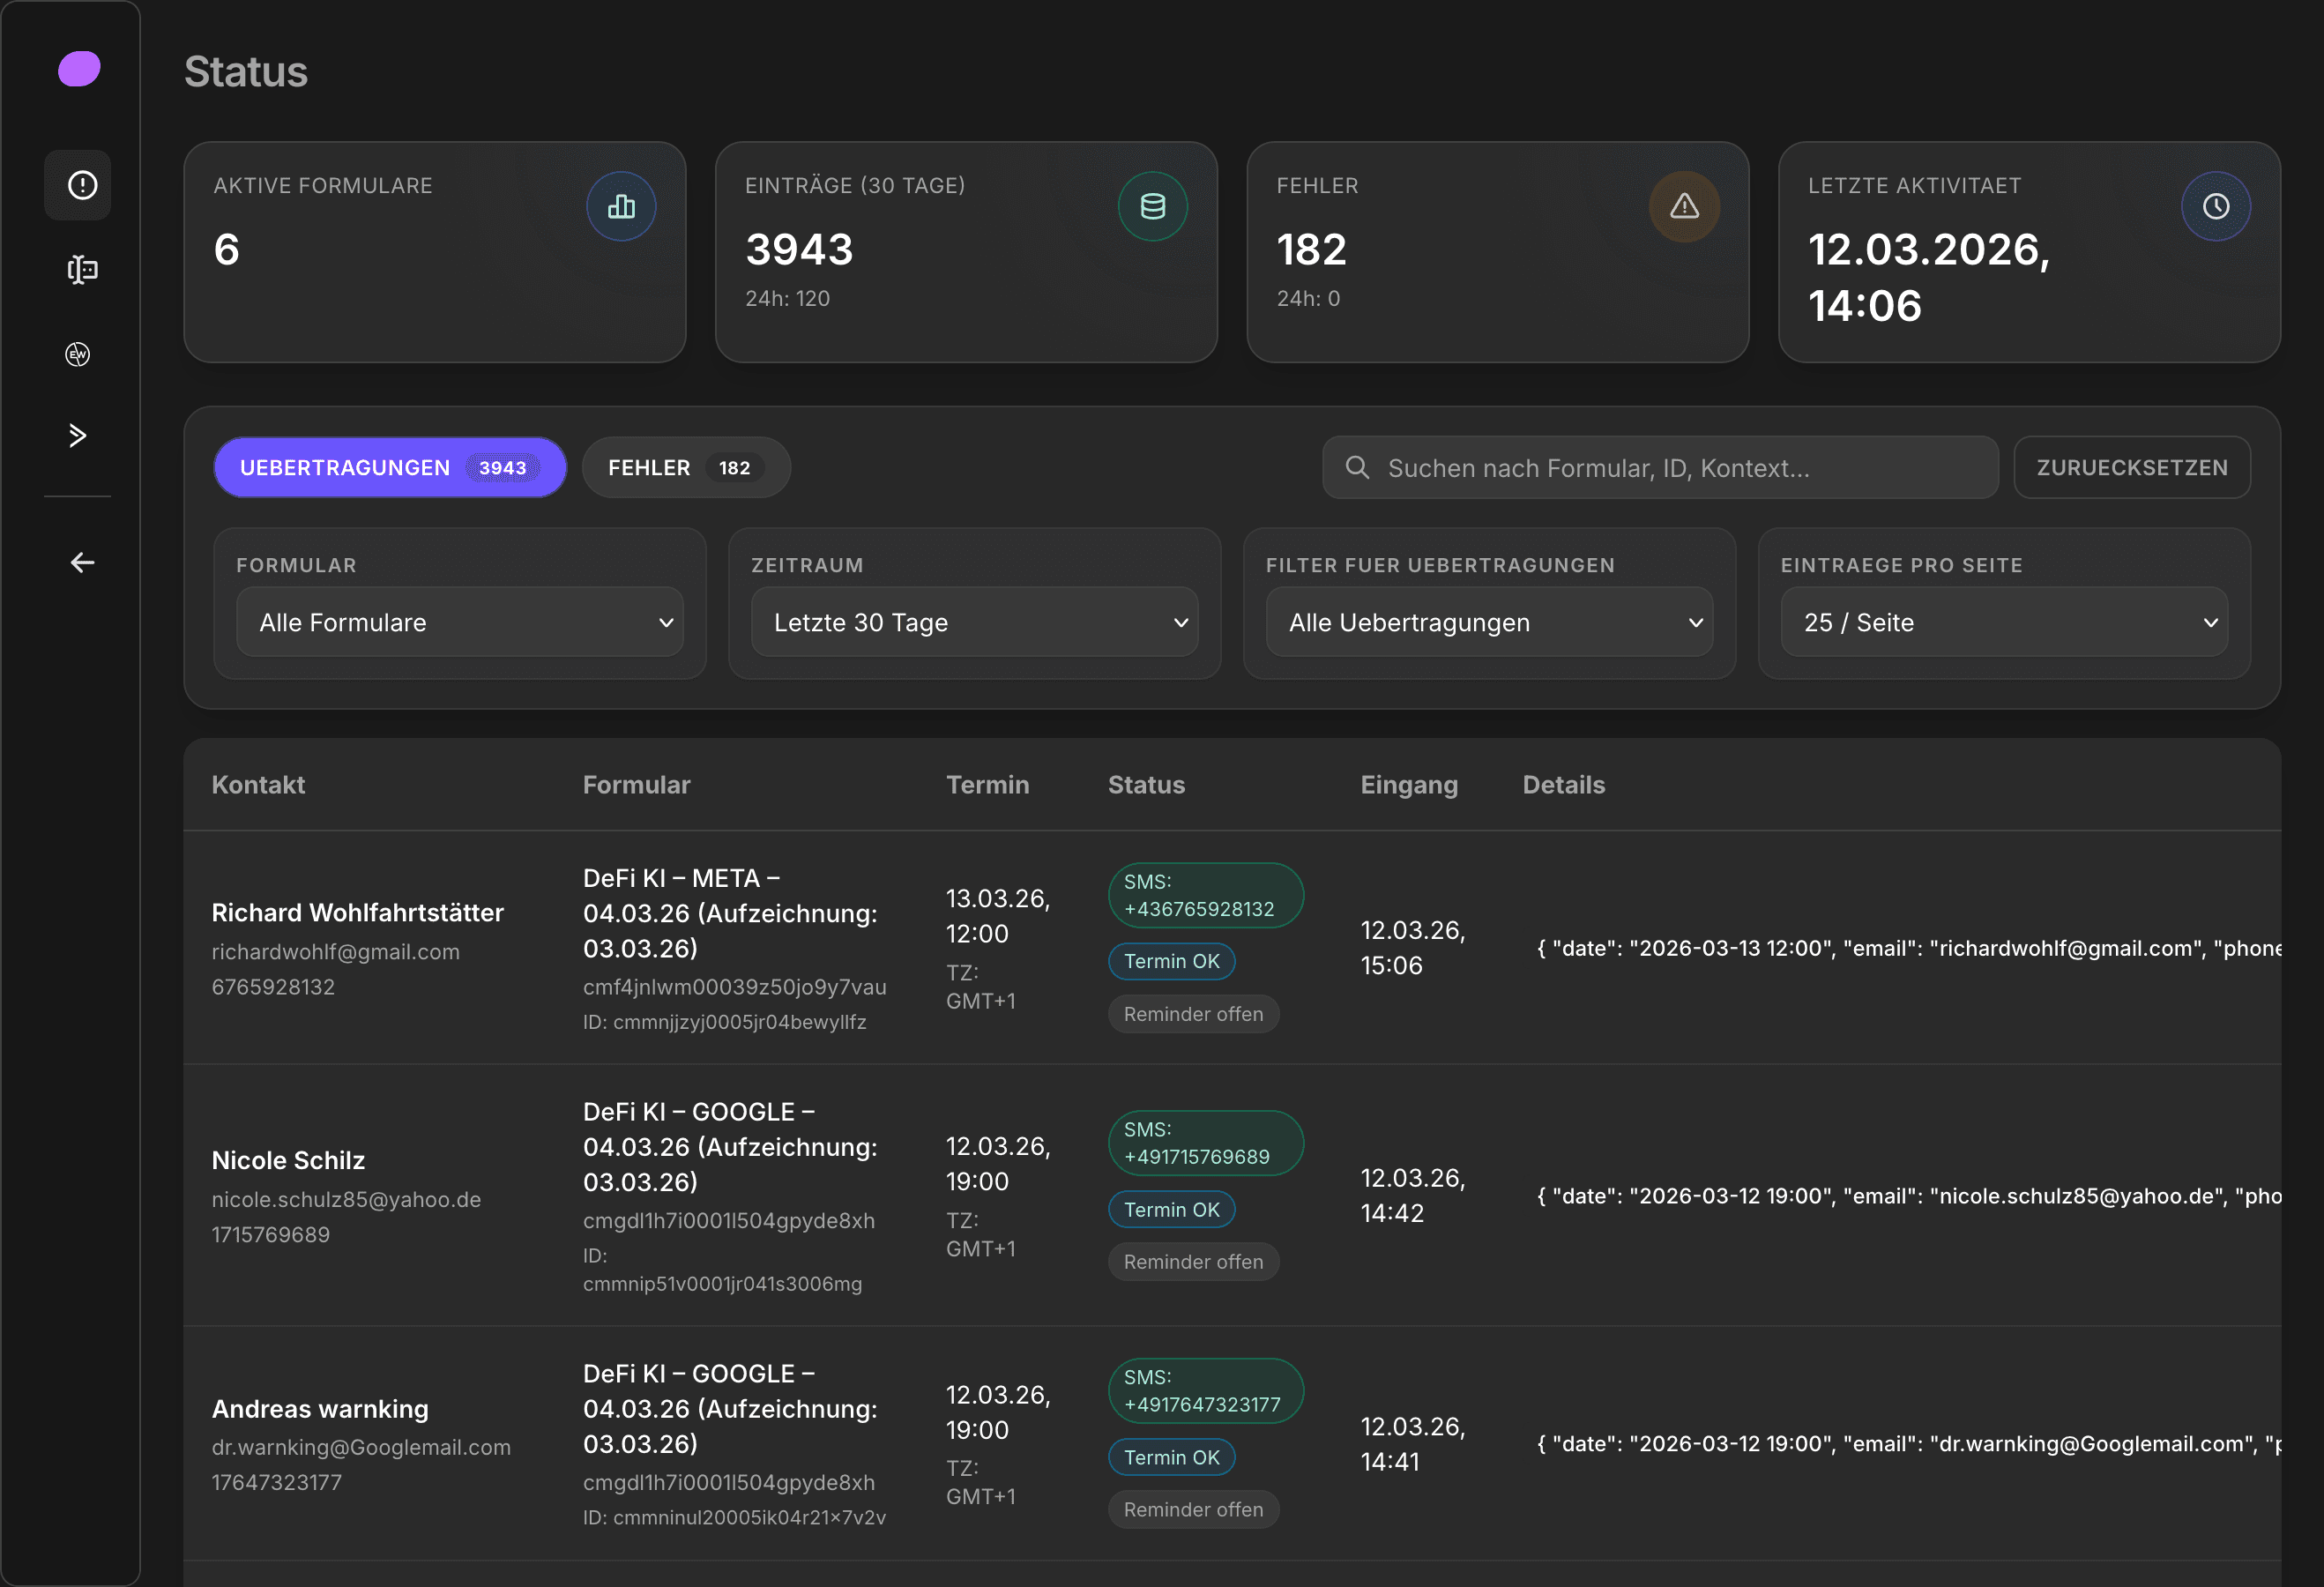The height and width of the screenshot is (1587, 2324).
Task: Click the purple app logo
Action: (79, 69)
